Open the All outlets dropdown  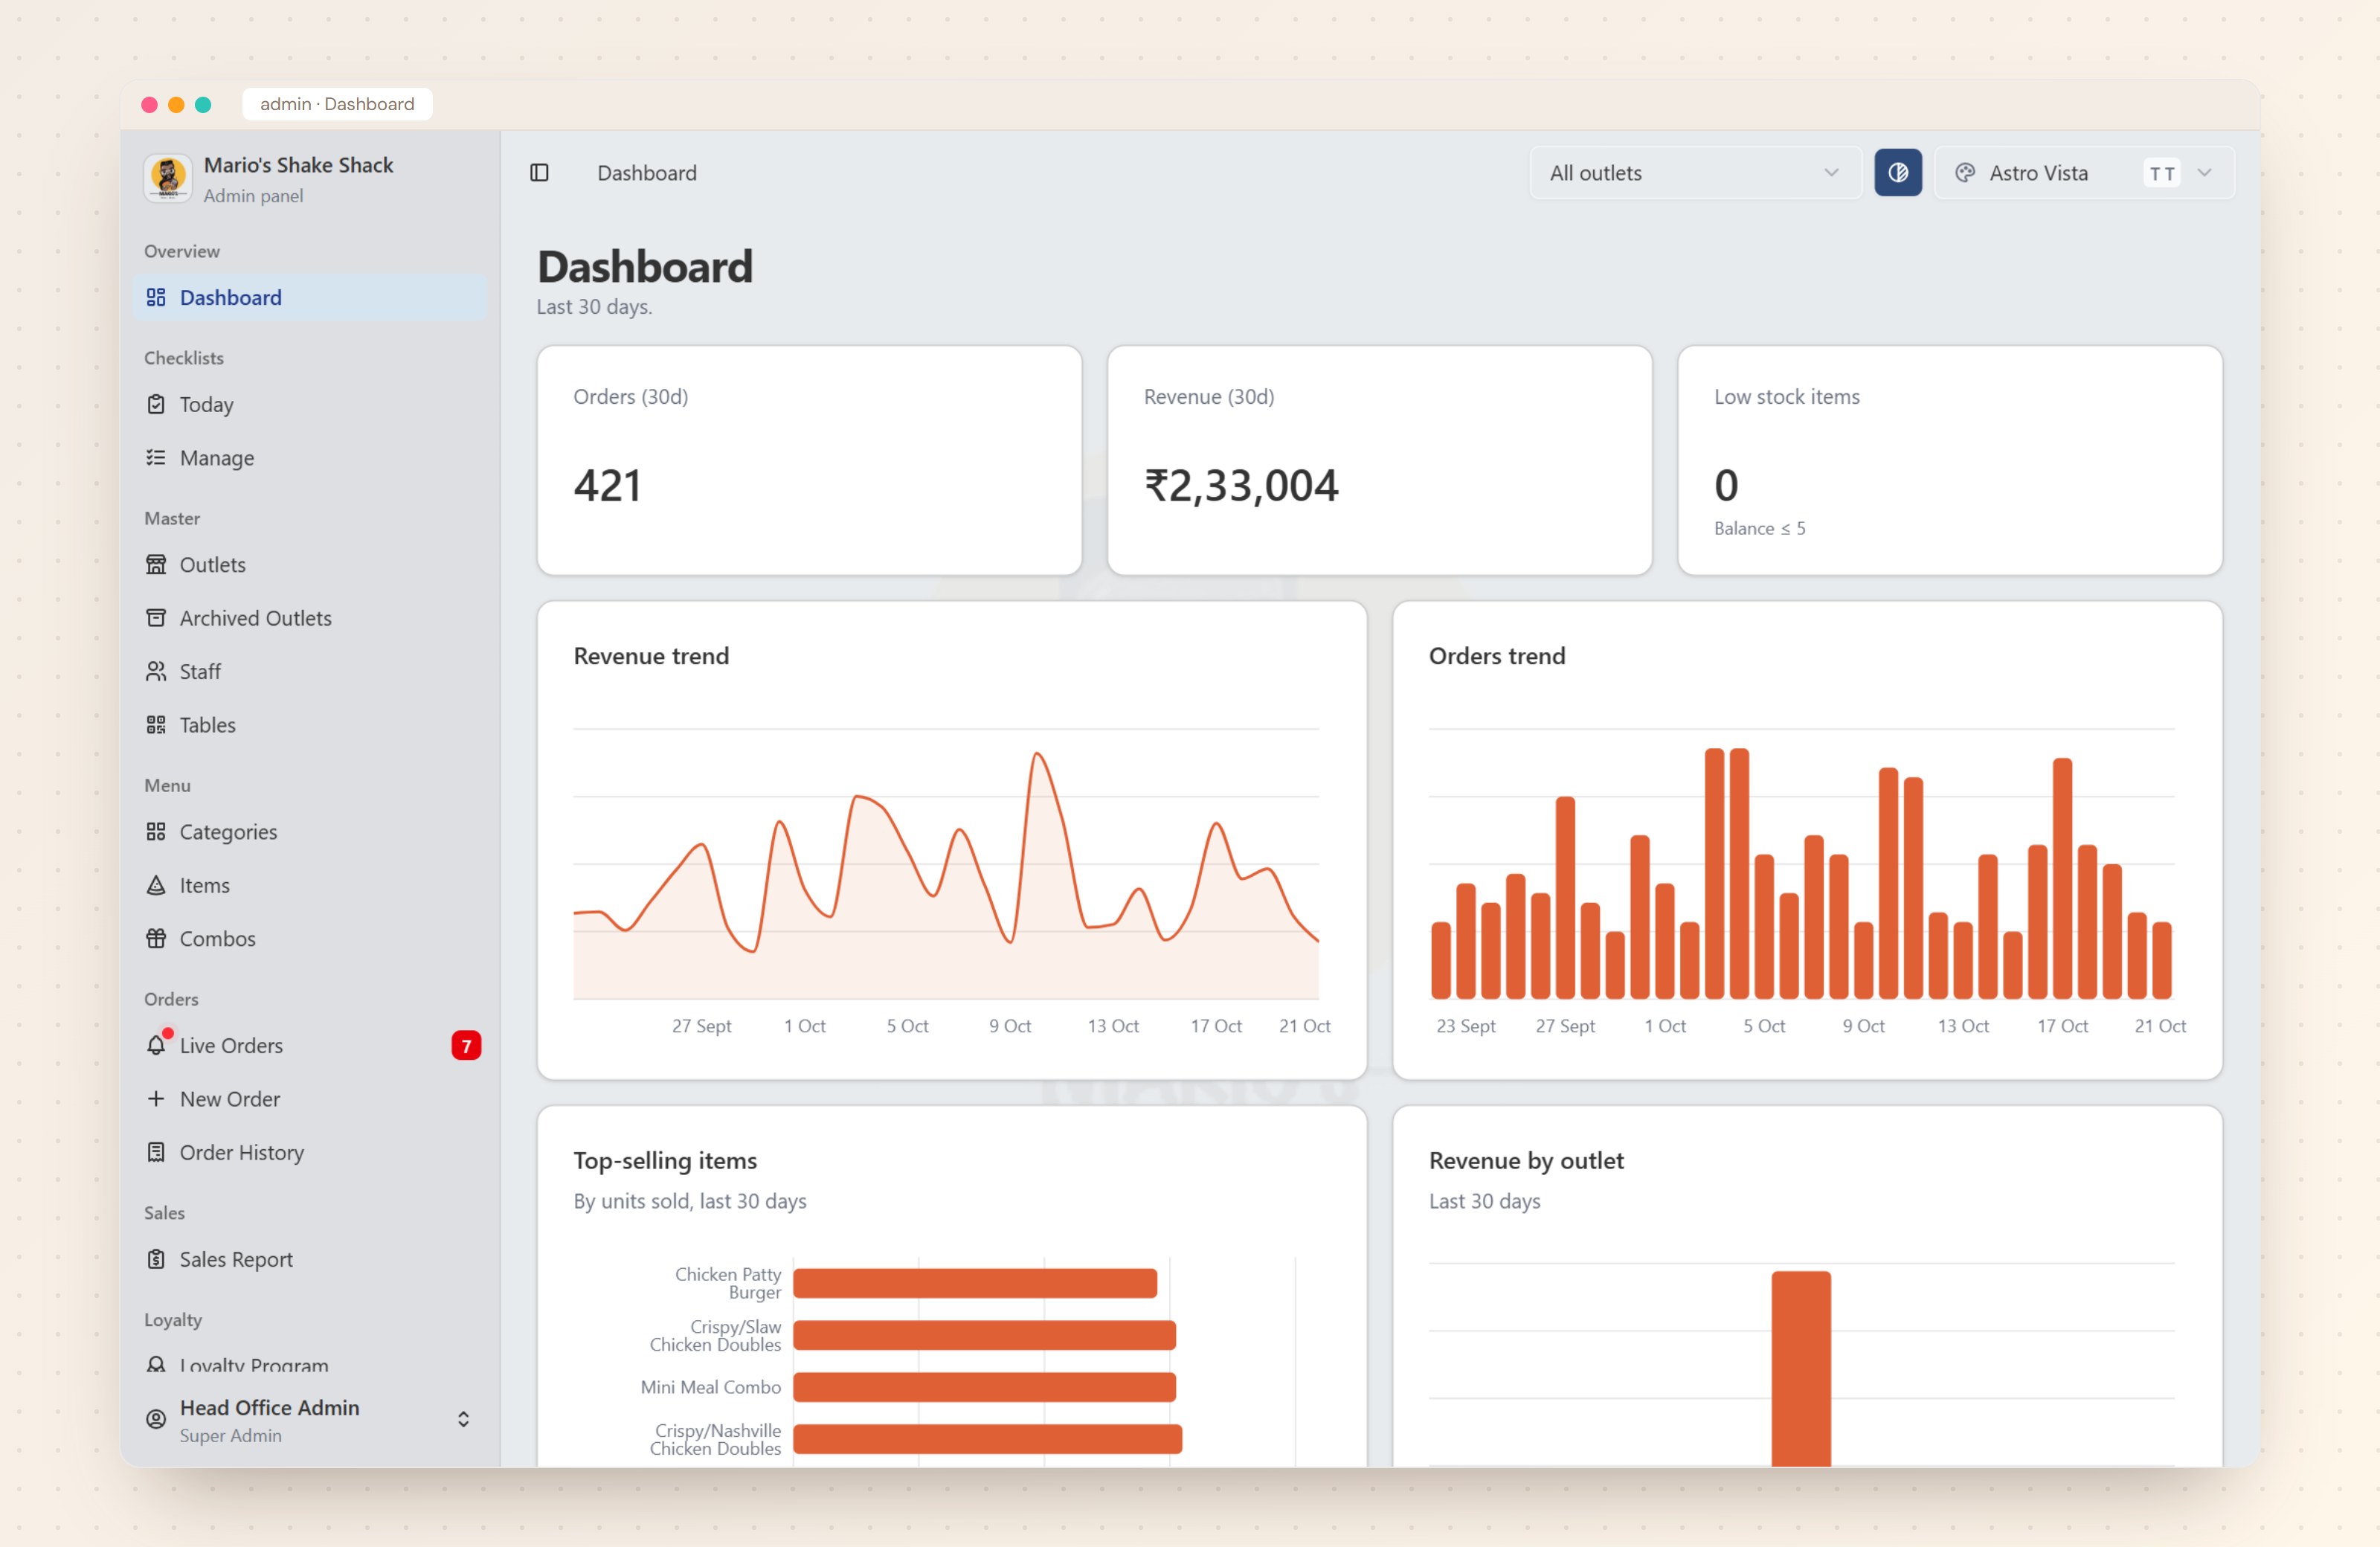click(x=1694, y=173)
